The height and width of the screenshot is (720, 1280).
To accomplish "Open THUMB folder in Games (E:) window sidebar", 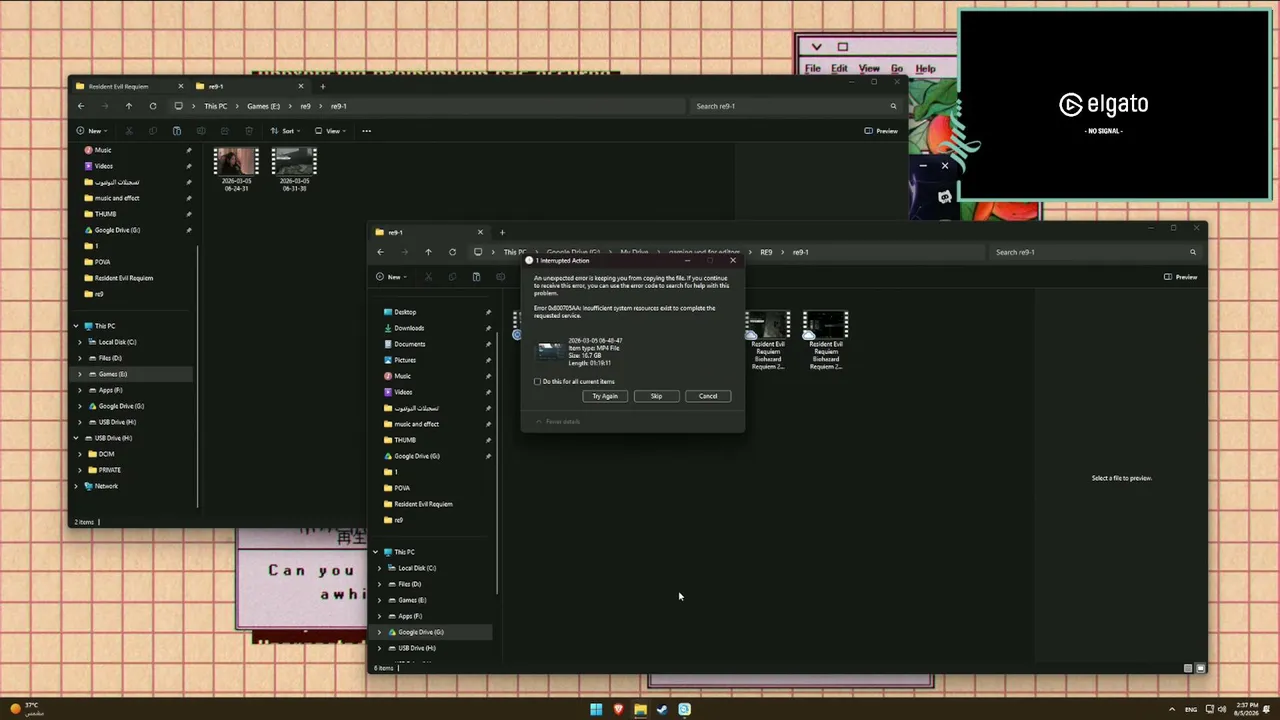I will tap(105, 214).
